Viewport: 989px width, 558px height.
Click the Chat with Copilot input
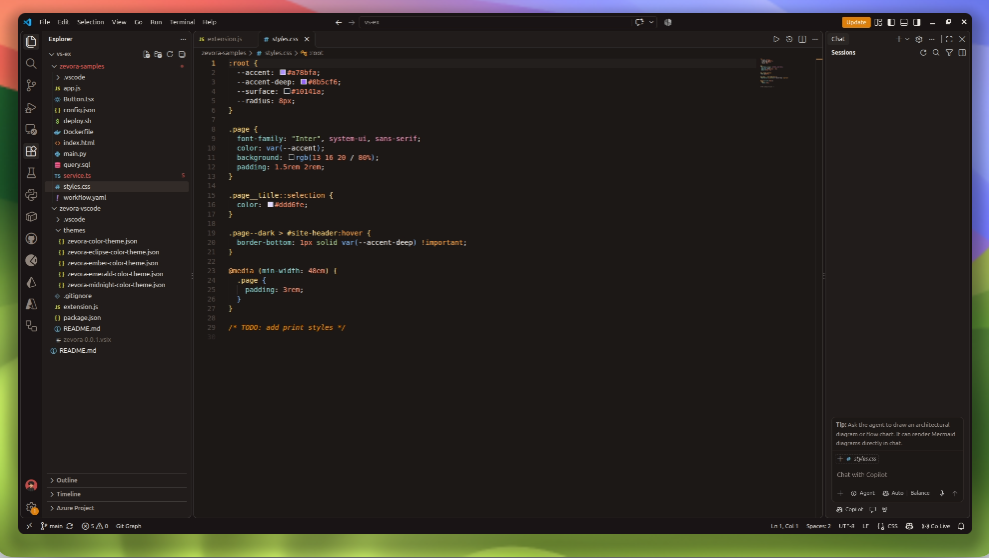897,475
